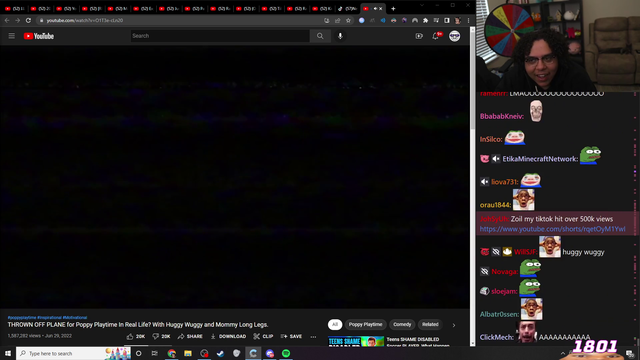This screenshot has width=640, height=360.
Task: Activate voice search microphone
Action: pos(340,36)
